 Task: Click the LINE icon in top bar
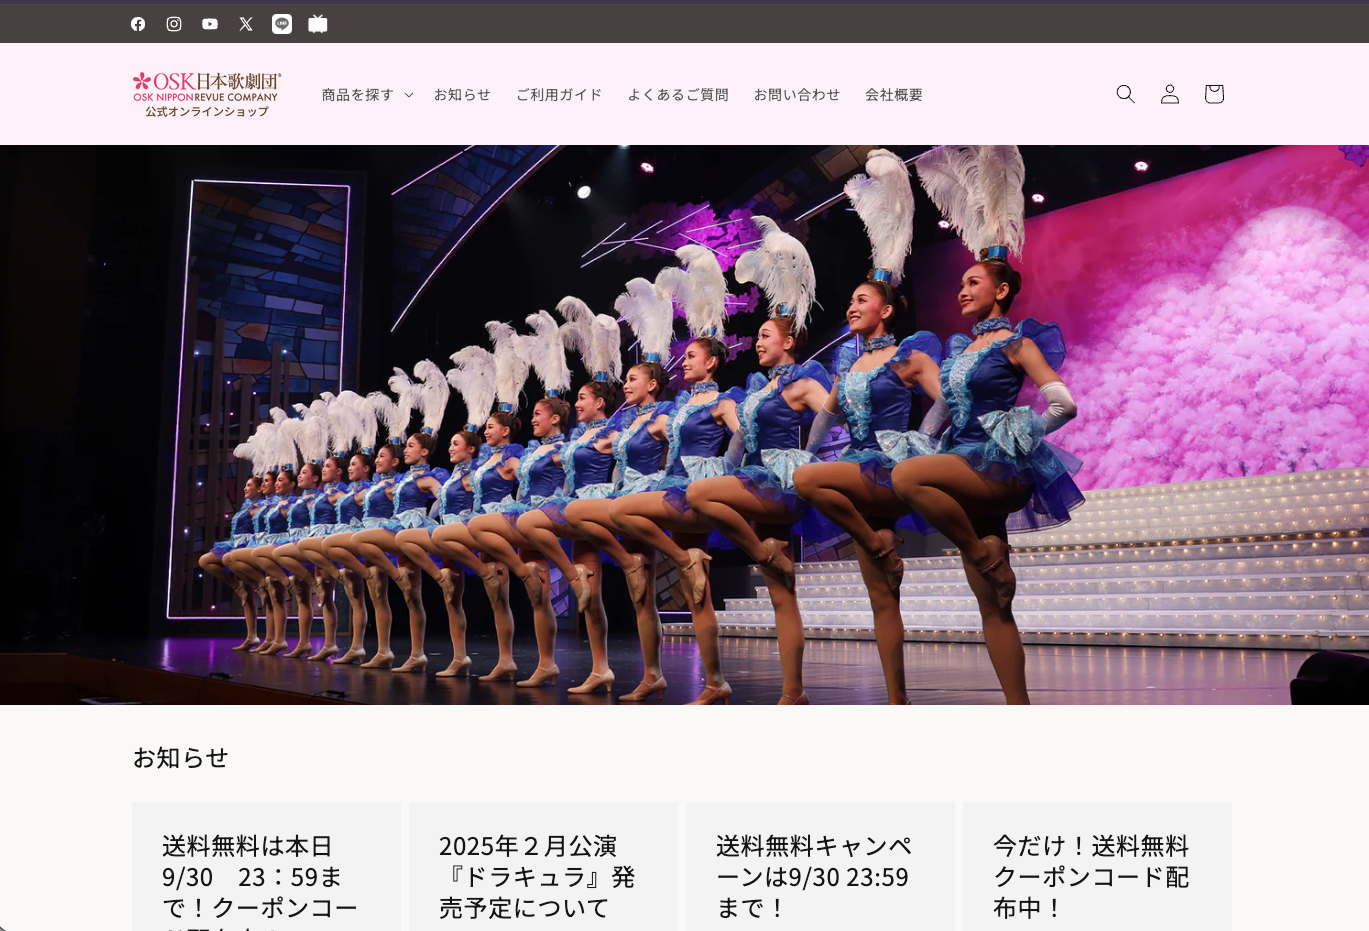click(x=282, y=24)
